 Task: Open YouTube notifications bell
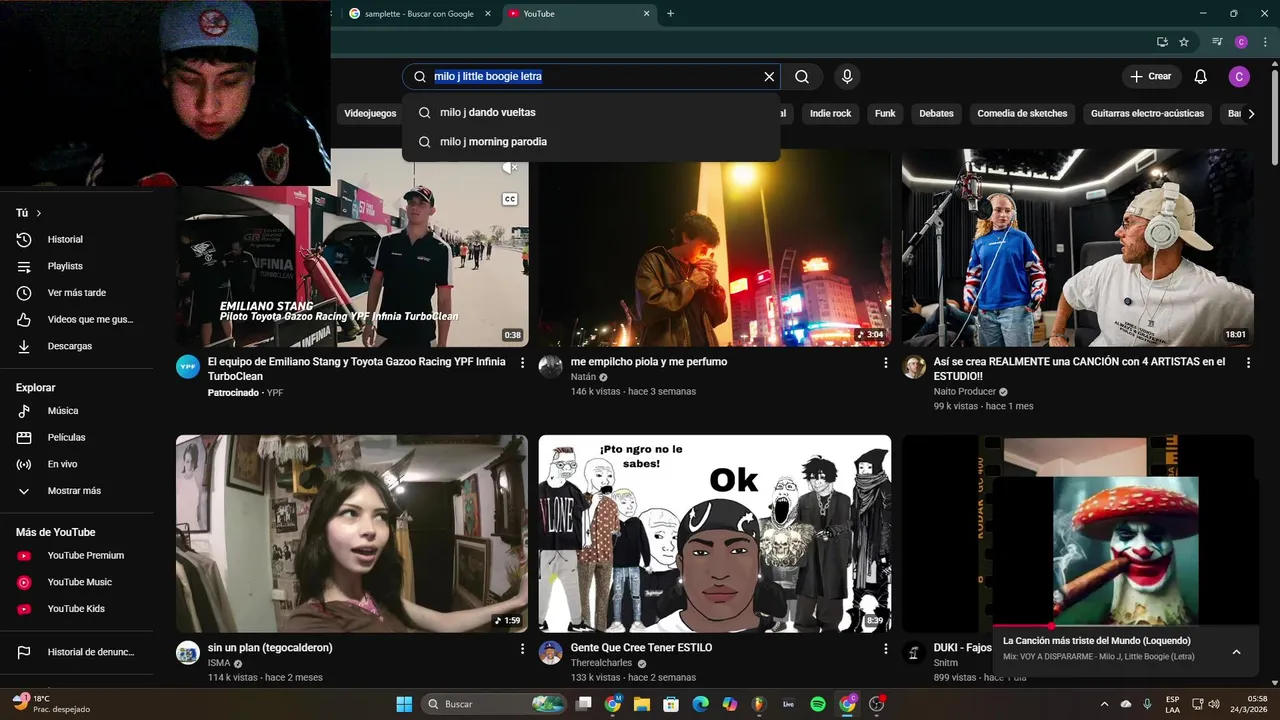click(1201, 76)
